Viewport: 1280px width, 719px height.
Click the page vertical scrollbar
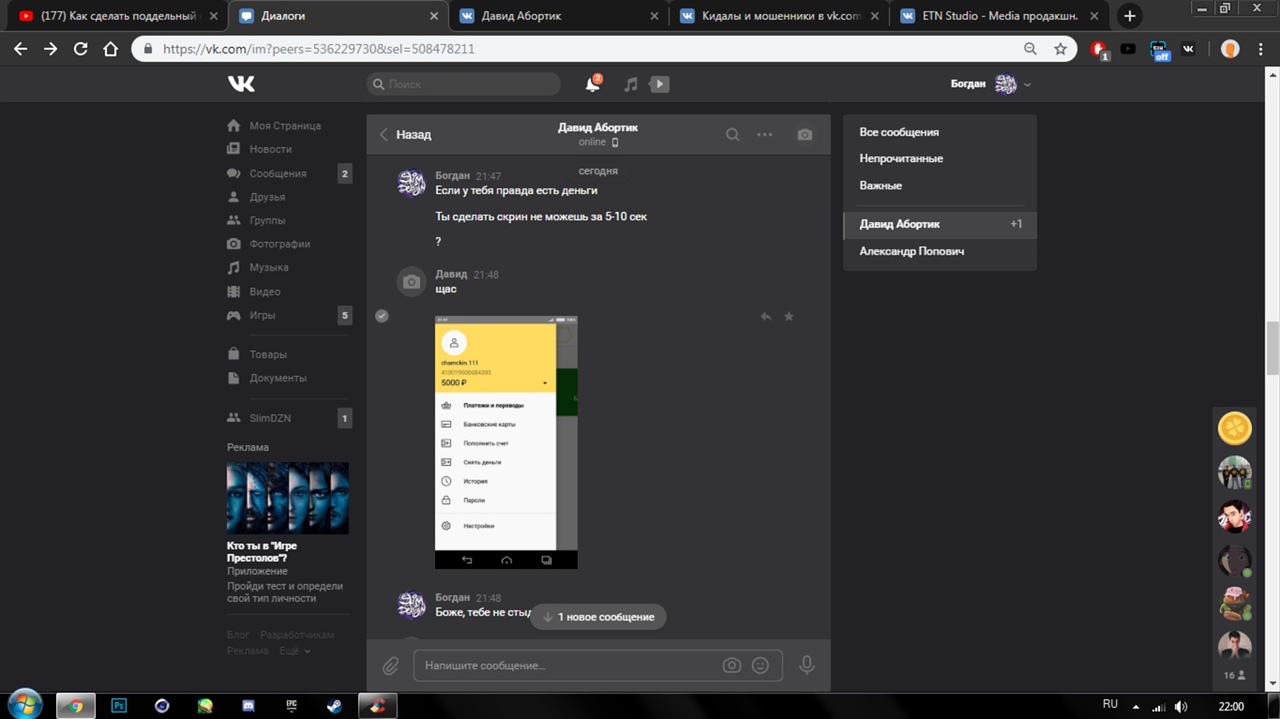(x=1272, y=348)
